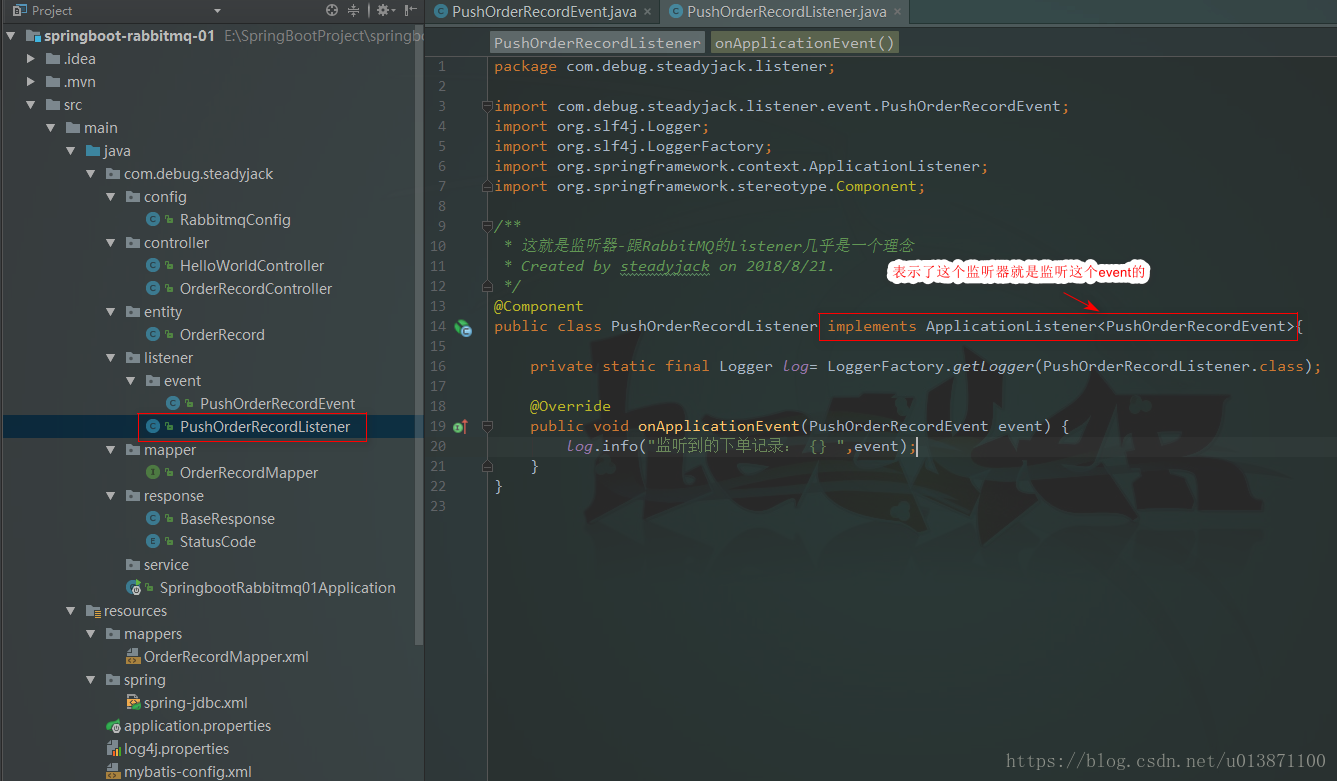Viewport: 1337px width, 781px height.
Task: Close the PushOrderRecordEvent.java tab
Action: [647, 12]
